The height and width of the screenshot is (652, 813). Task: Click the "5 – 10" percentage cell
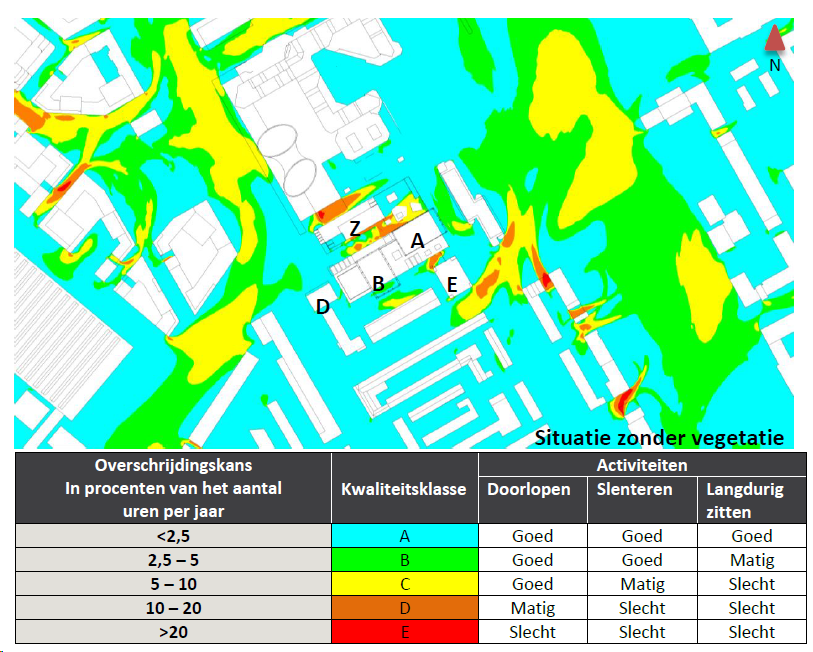pyautogui.click(x=173, y=584)
